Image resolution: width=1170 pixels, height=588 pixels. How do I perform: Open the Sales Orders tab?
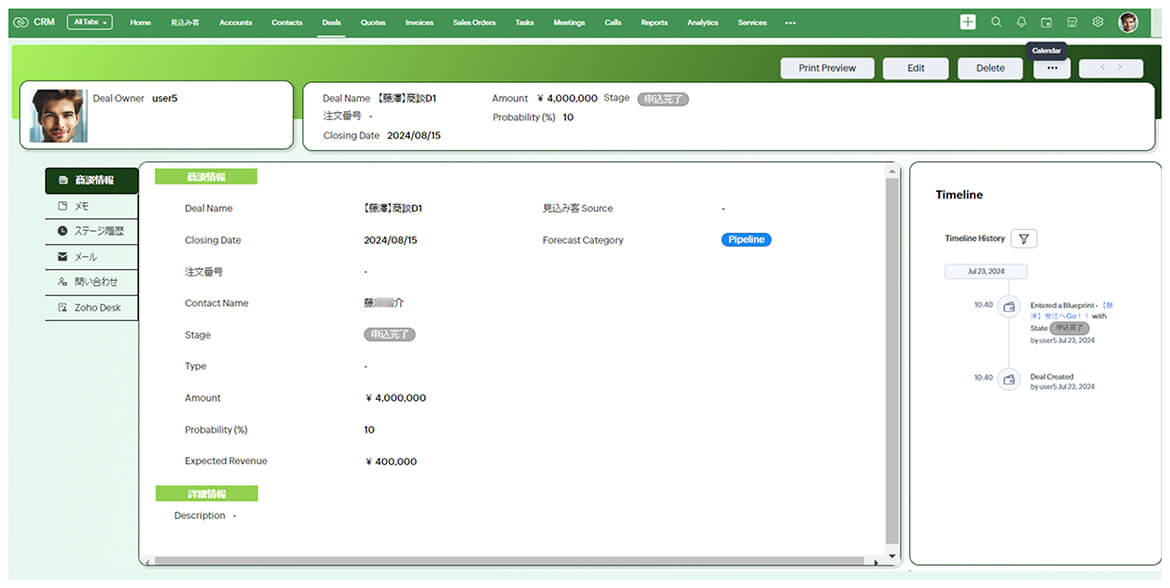tap(475, 22)
